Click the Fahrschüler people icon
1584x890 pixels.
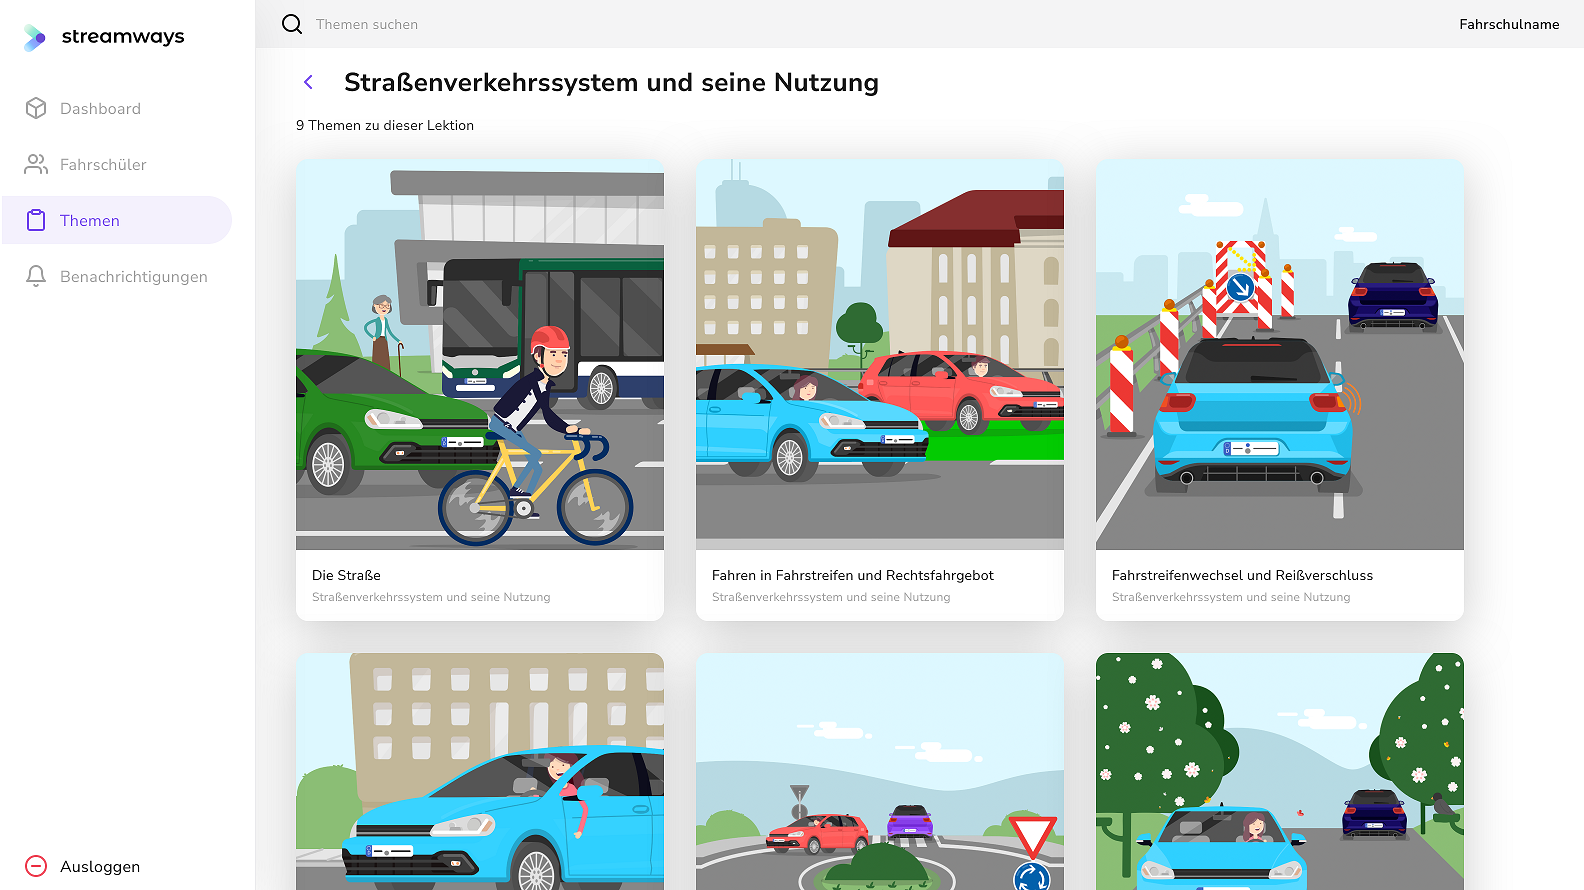pyautogui.click(x=36, y=164)
